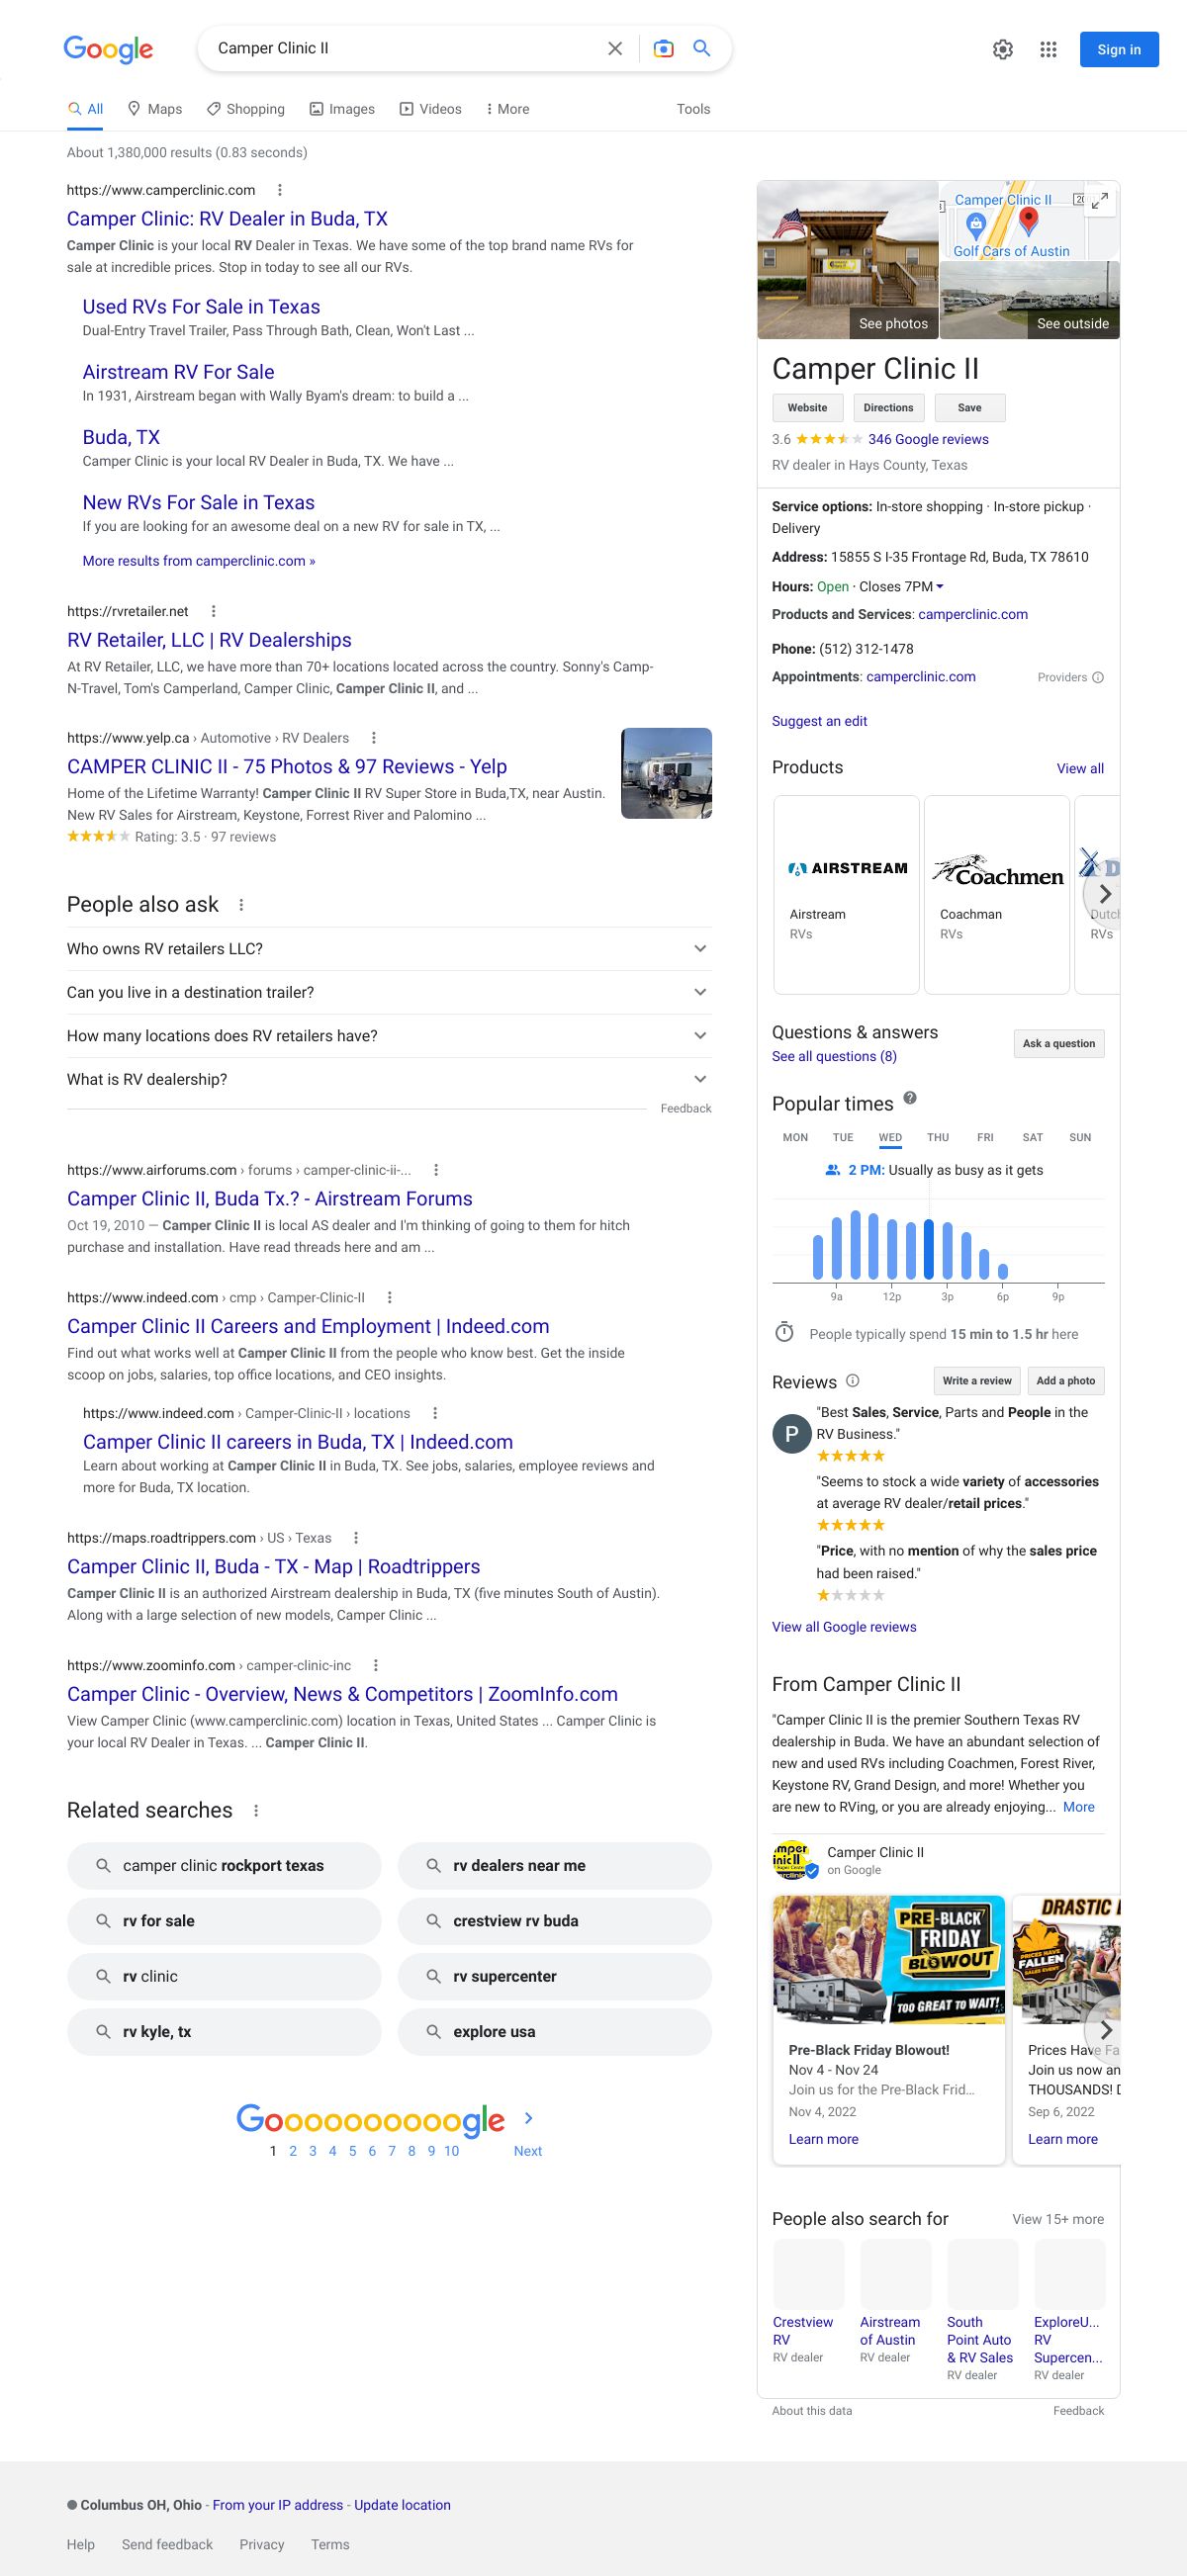Open options menu for yelp.ca result
Image resolution: width=1187 pixels, height=2576 pixels.
click(x=374, y=738)
